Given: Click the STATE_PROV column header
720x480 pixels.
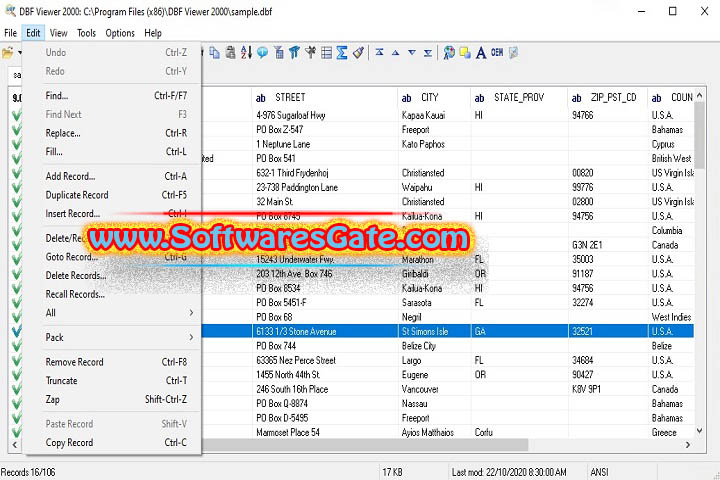Looking at the screenshot, I should (x=519, y=97).
